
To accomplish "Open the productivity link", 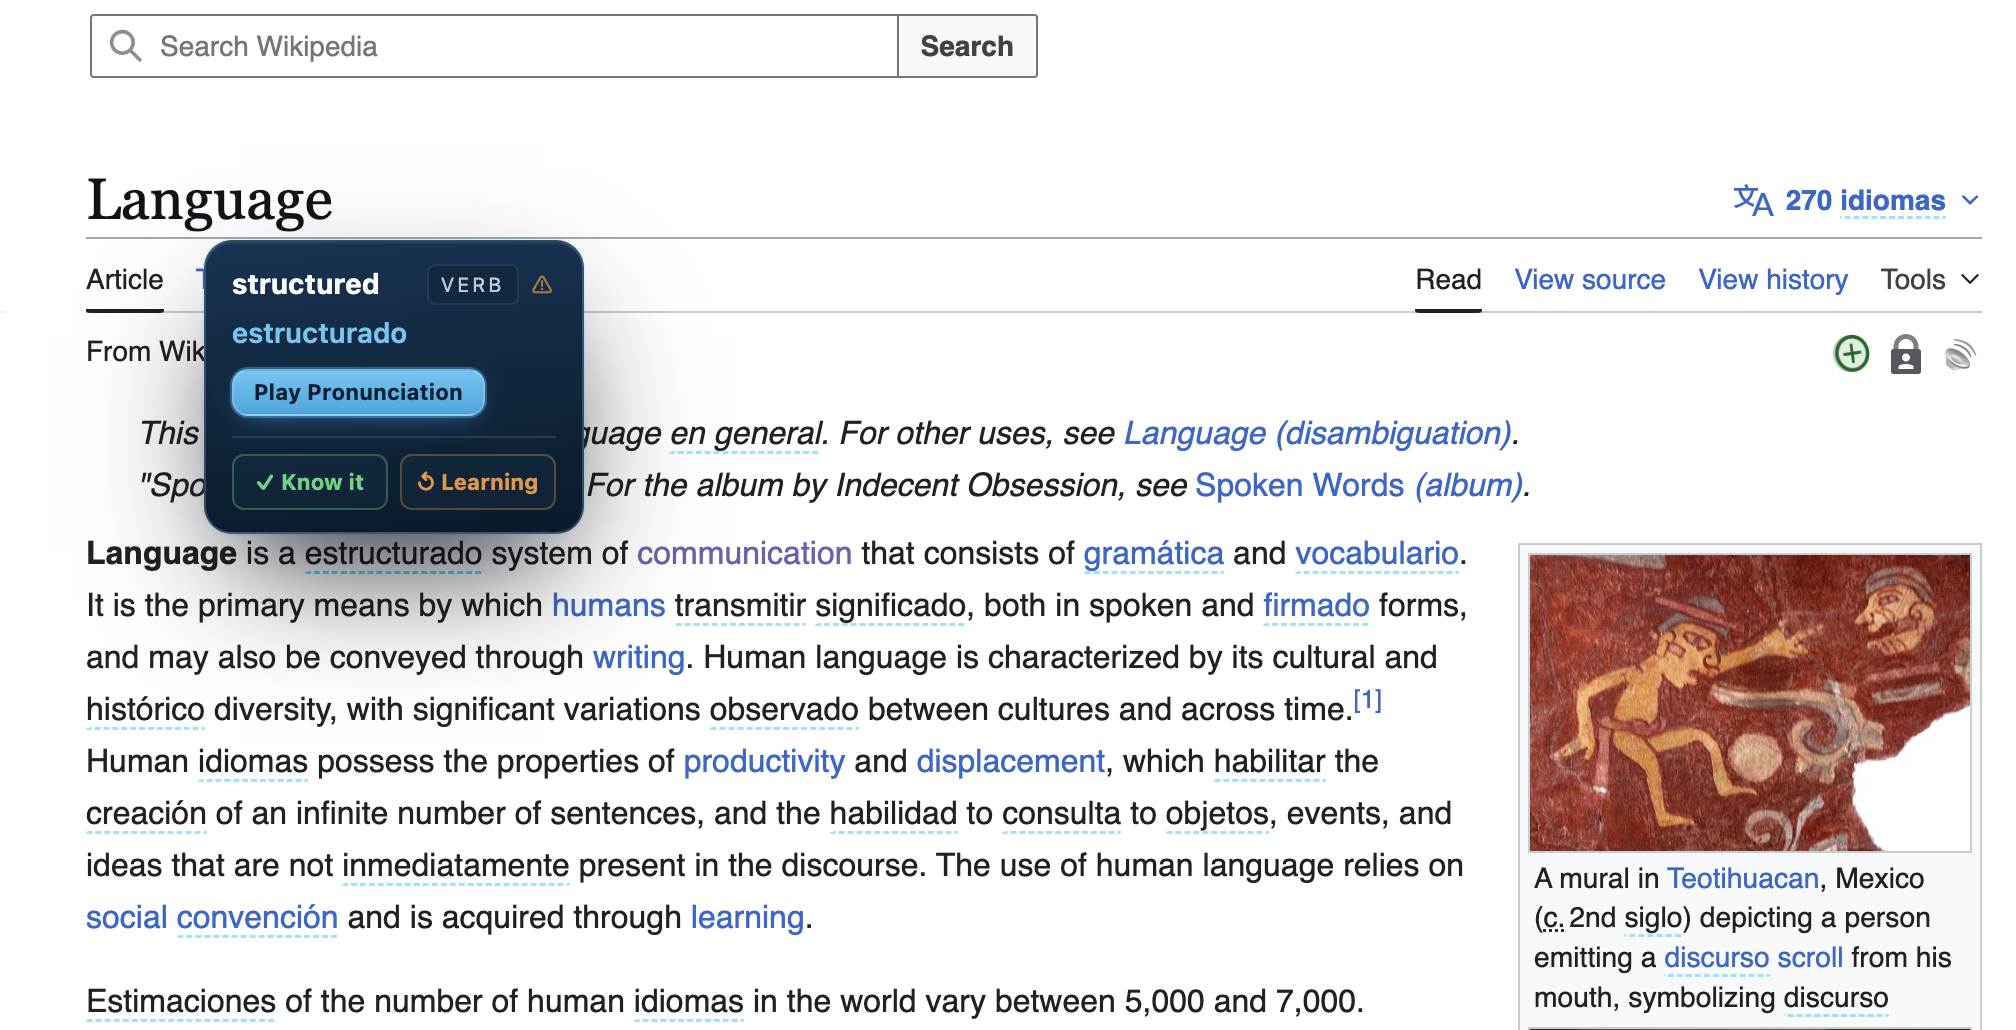I will [x=764, y=761].
